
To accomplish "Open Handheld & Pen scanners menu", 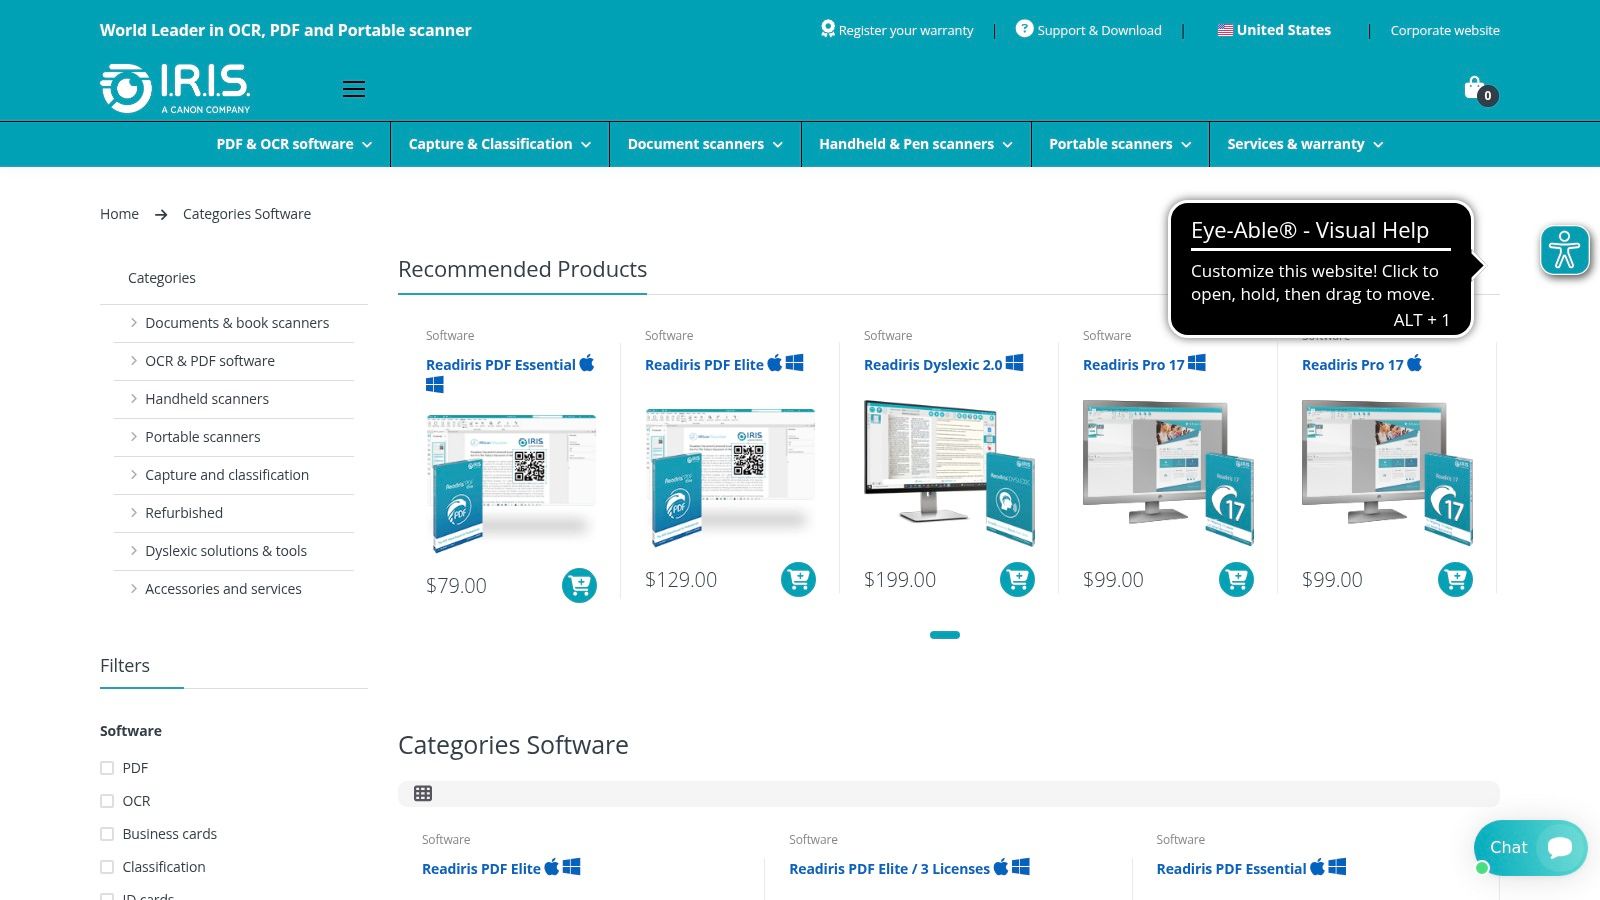I will point(915,144).
